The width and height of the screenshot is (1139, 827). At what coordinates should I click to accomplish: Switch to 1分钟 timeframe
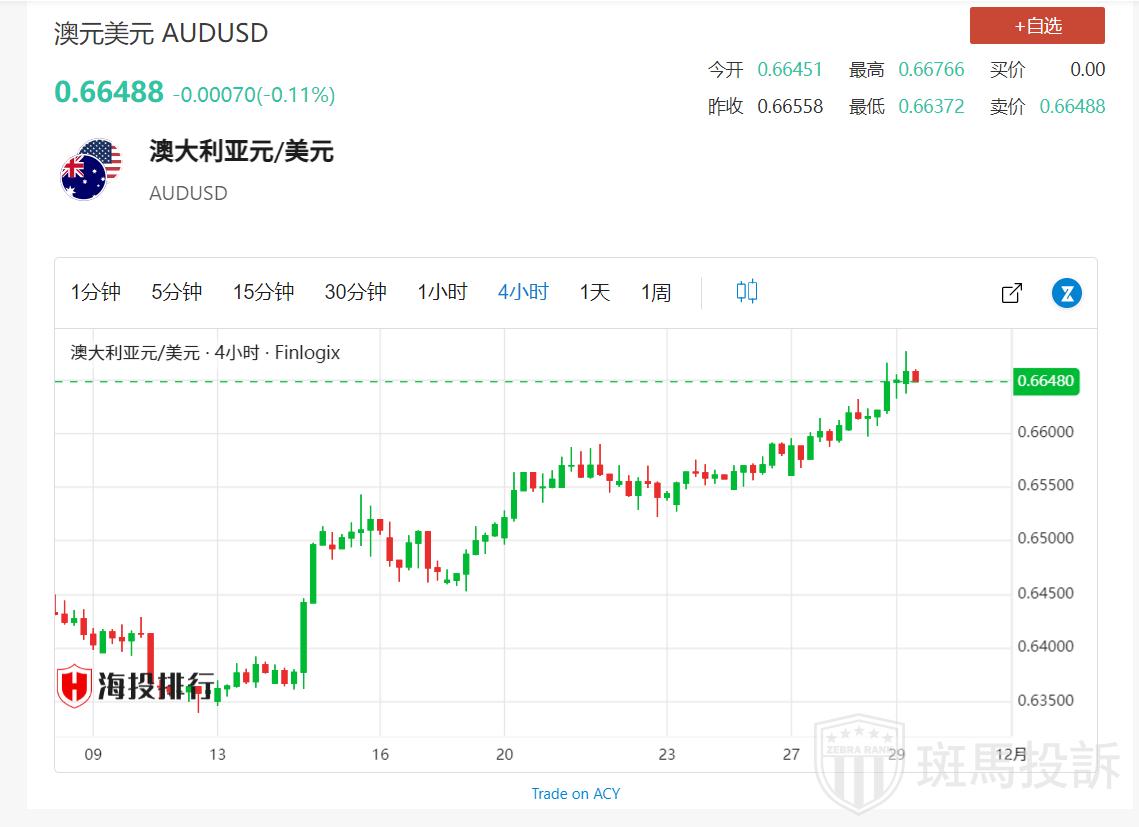[x=96, y=292]
